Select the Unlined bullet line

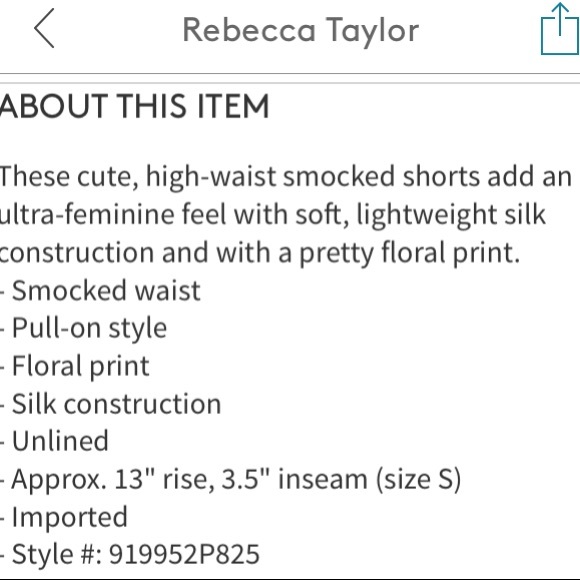pos(54,441)
